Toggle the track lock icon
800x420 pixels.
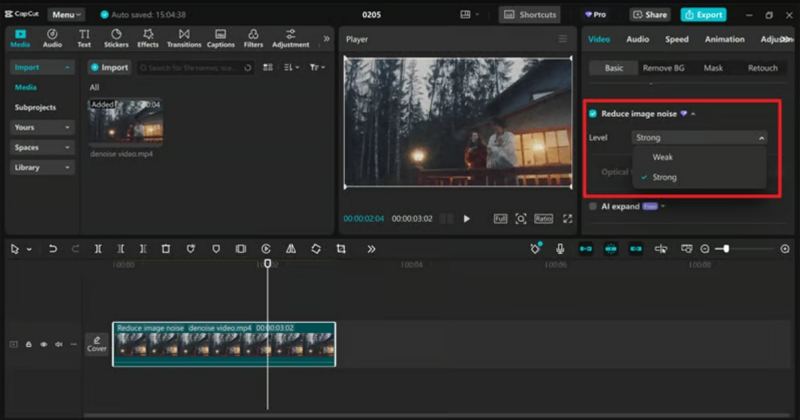(29, 344)
